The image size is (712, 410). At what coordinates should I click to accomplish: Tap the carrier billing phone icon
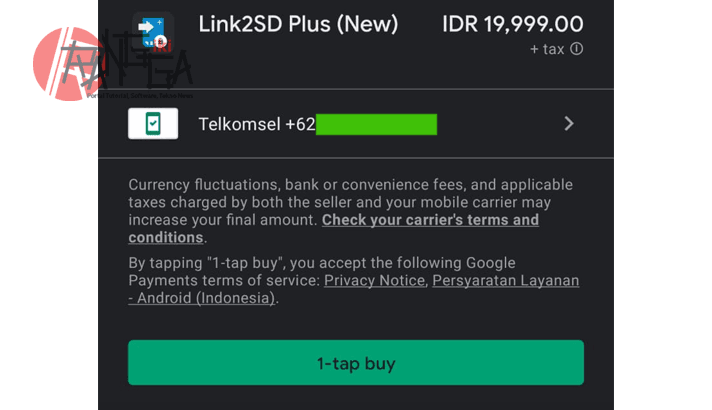(x=153, y=124)
